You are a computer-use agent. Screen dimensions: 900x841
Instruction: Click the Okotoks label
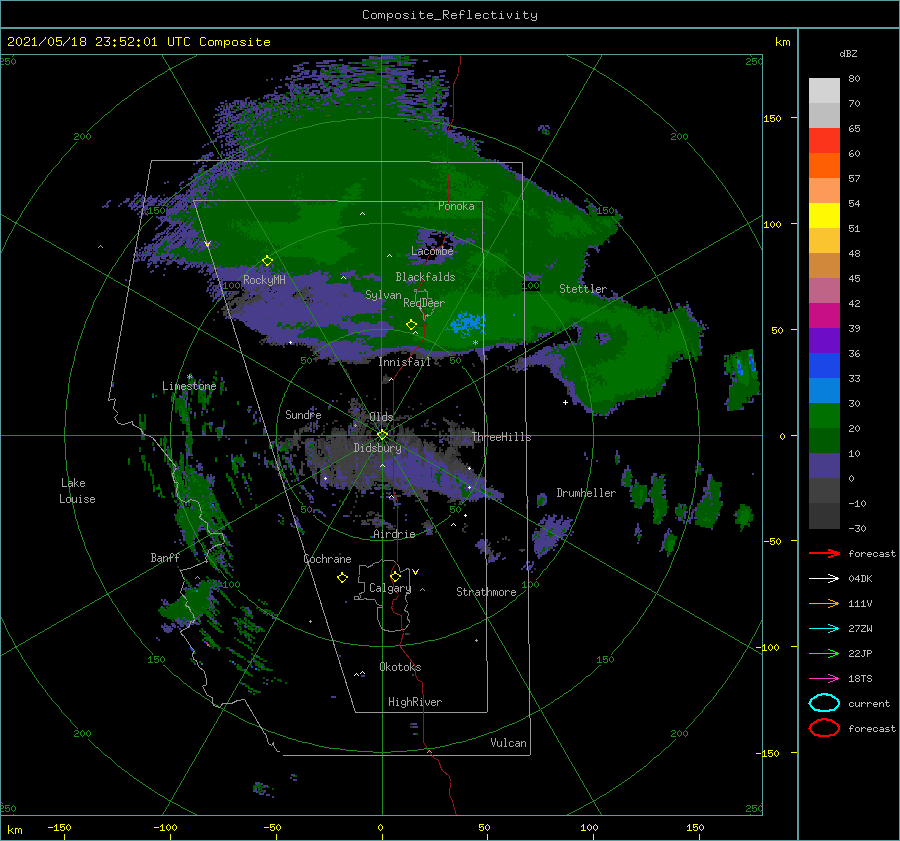[400, 667]
